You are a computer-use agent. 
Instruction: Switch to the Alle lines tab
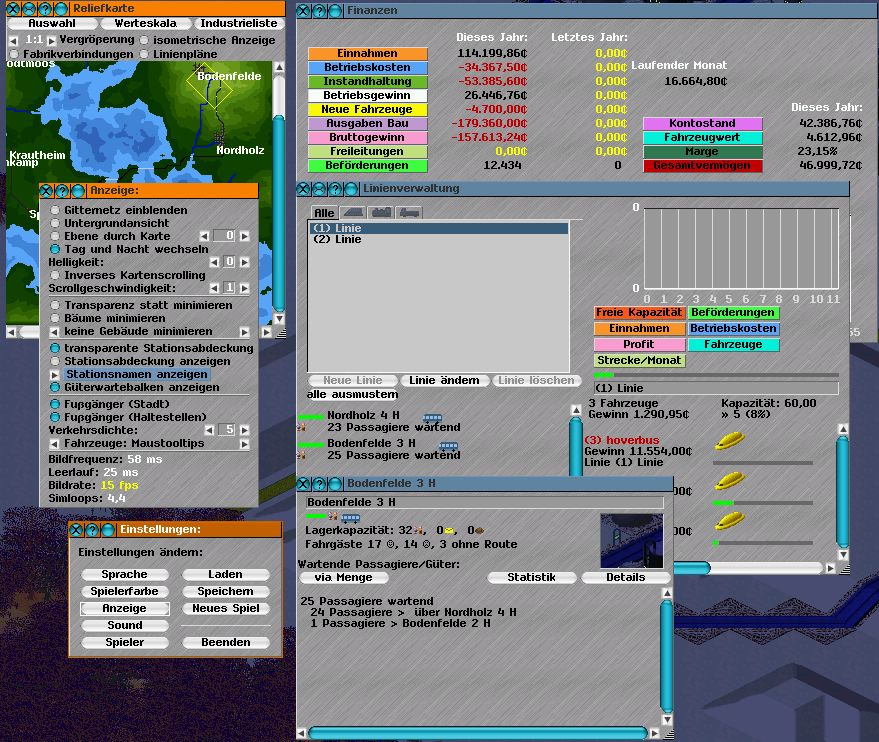pos(324,213)
